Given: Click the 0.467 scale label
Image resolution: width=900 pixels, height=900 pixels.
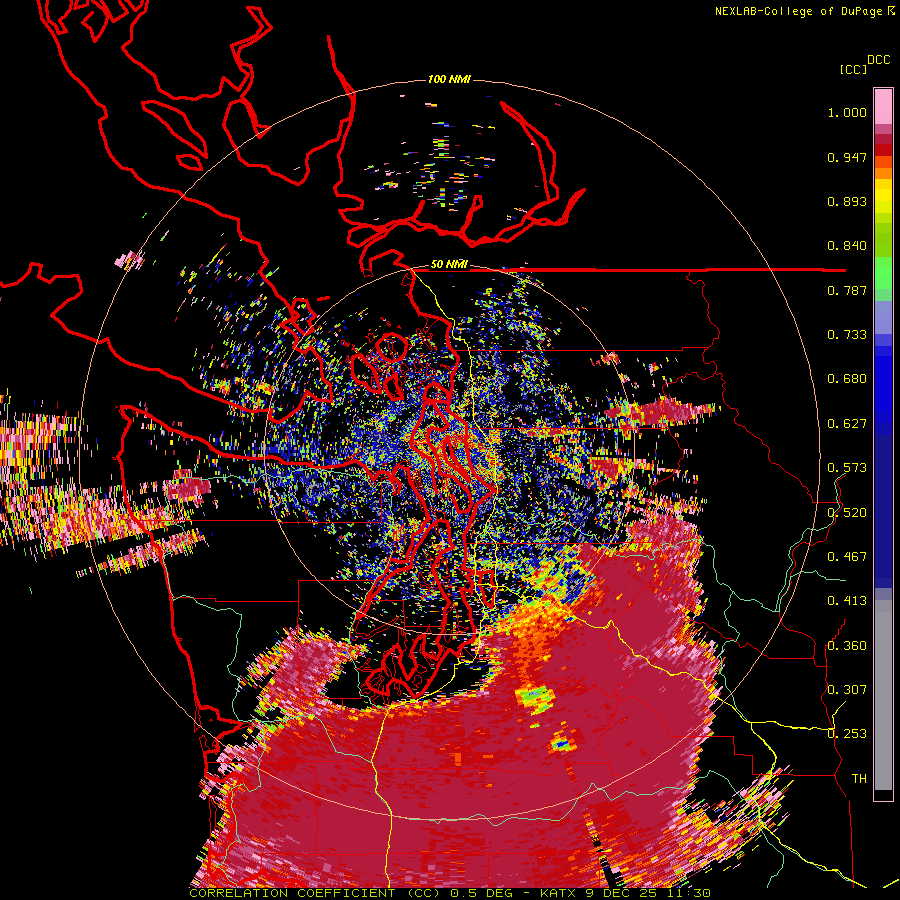Looking at the screenshot, I should [847, 556].
